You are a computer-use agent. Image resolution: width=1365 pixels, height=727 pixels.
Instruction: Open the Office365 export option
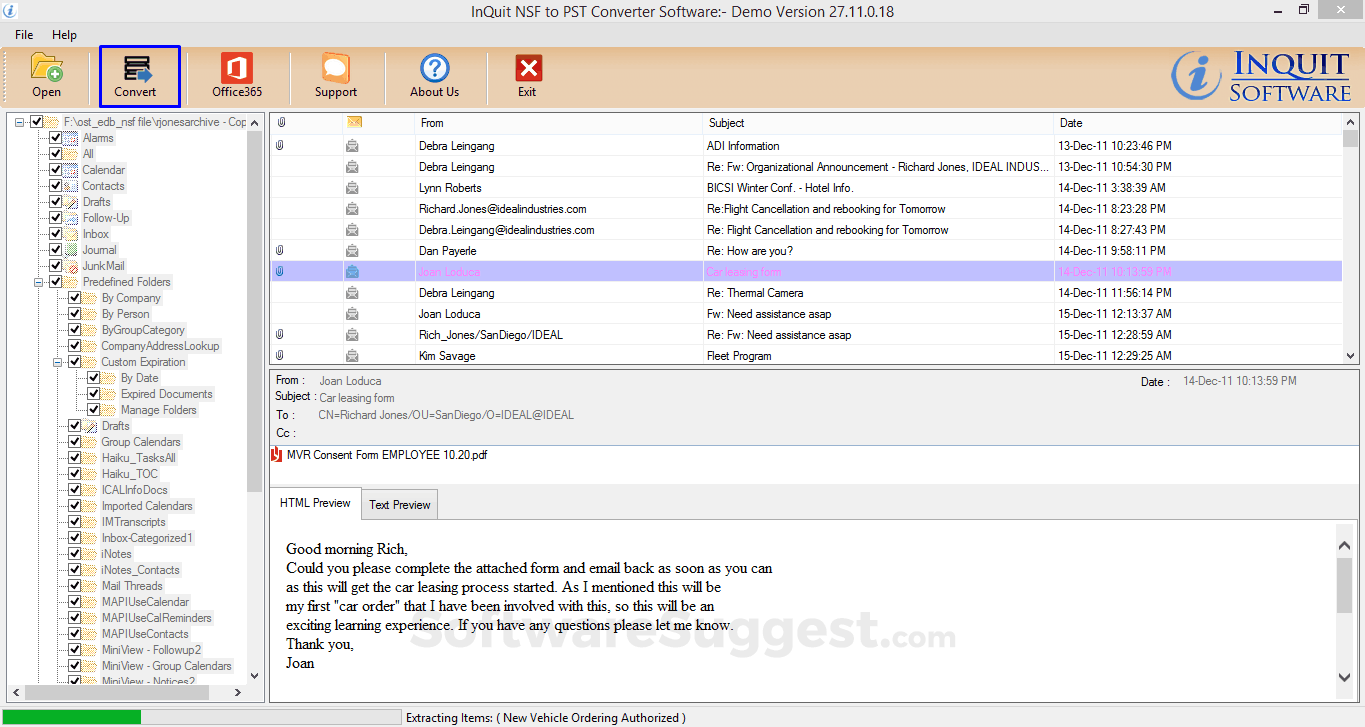(x=236, y=76)
